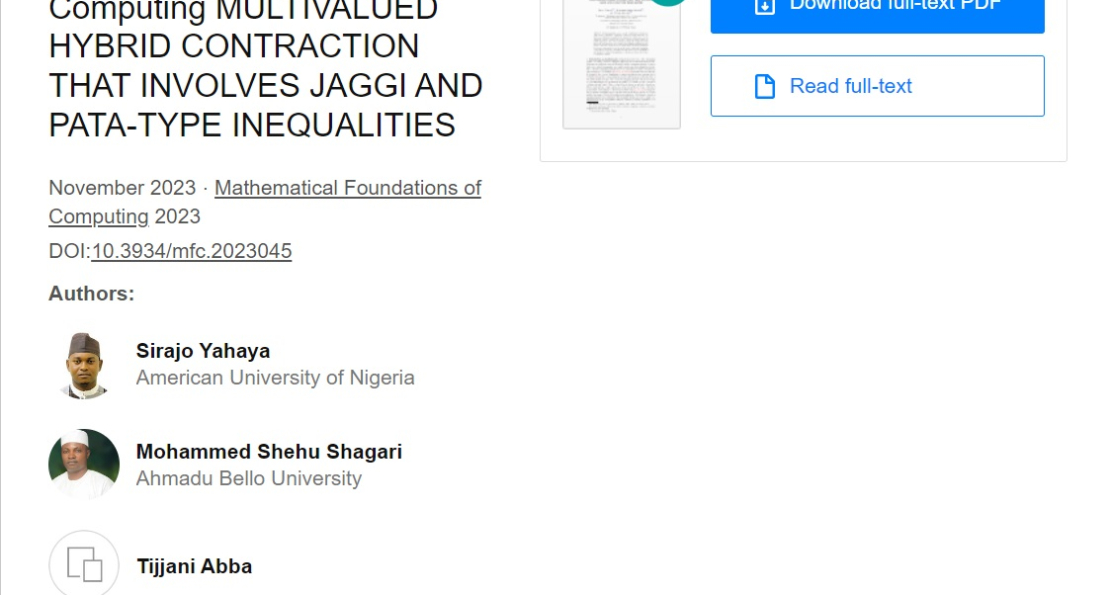
Task: Open author name Tijjani Abba
Action: (x=194, y=567)
